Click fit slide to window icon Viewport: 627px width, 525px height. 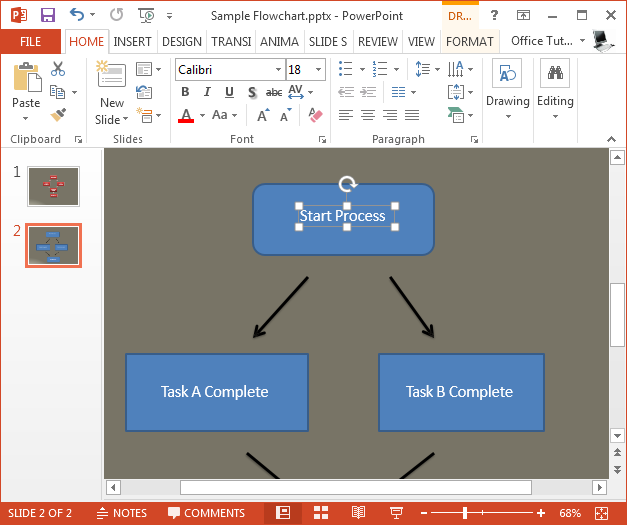[601, 513]
